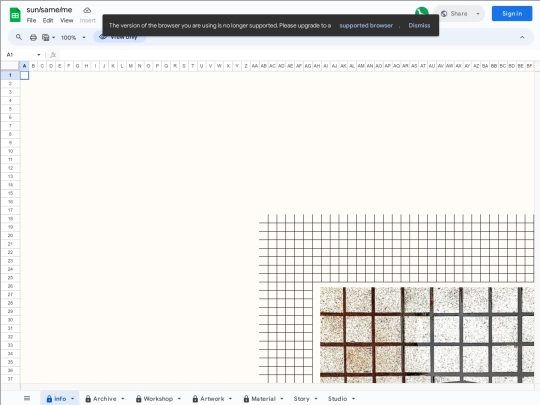Open the Insert menu
This screenshot has width=540, height=405.
(x=87, y=20)
